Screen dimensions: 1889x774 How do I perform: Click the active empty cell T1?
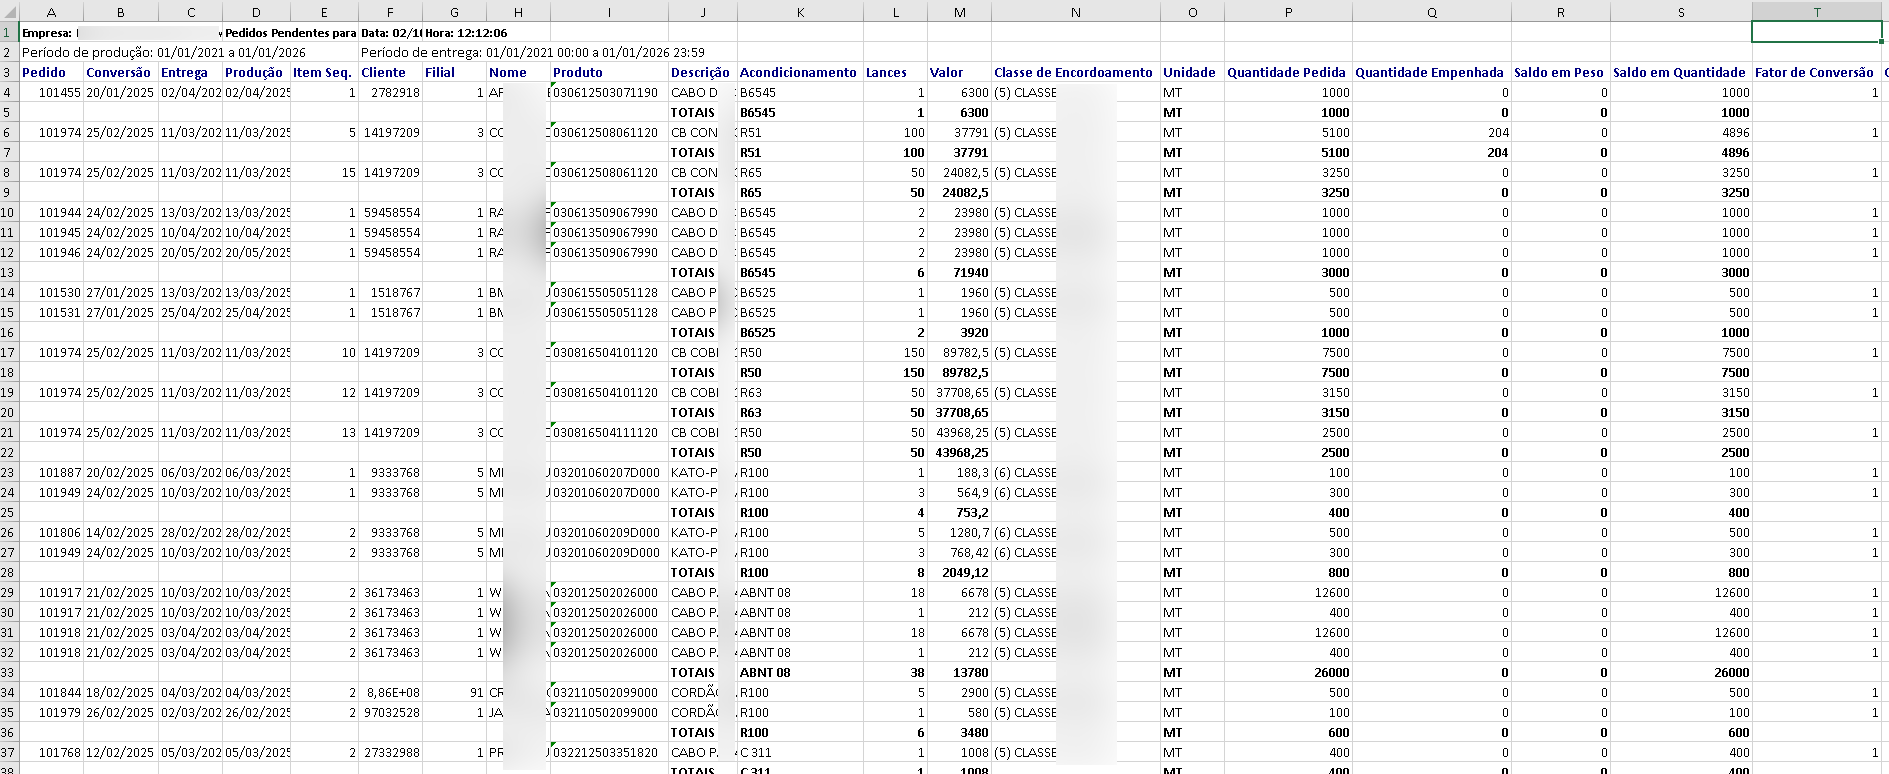1816,32
